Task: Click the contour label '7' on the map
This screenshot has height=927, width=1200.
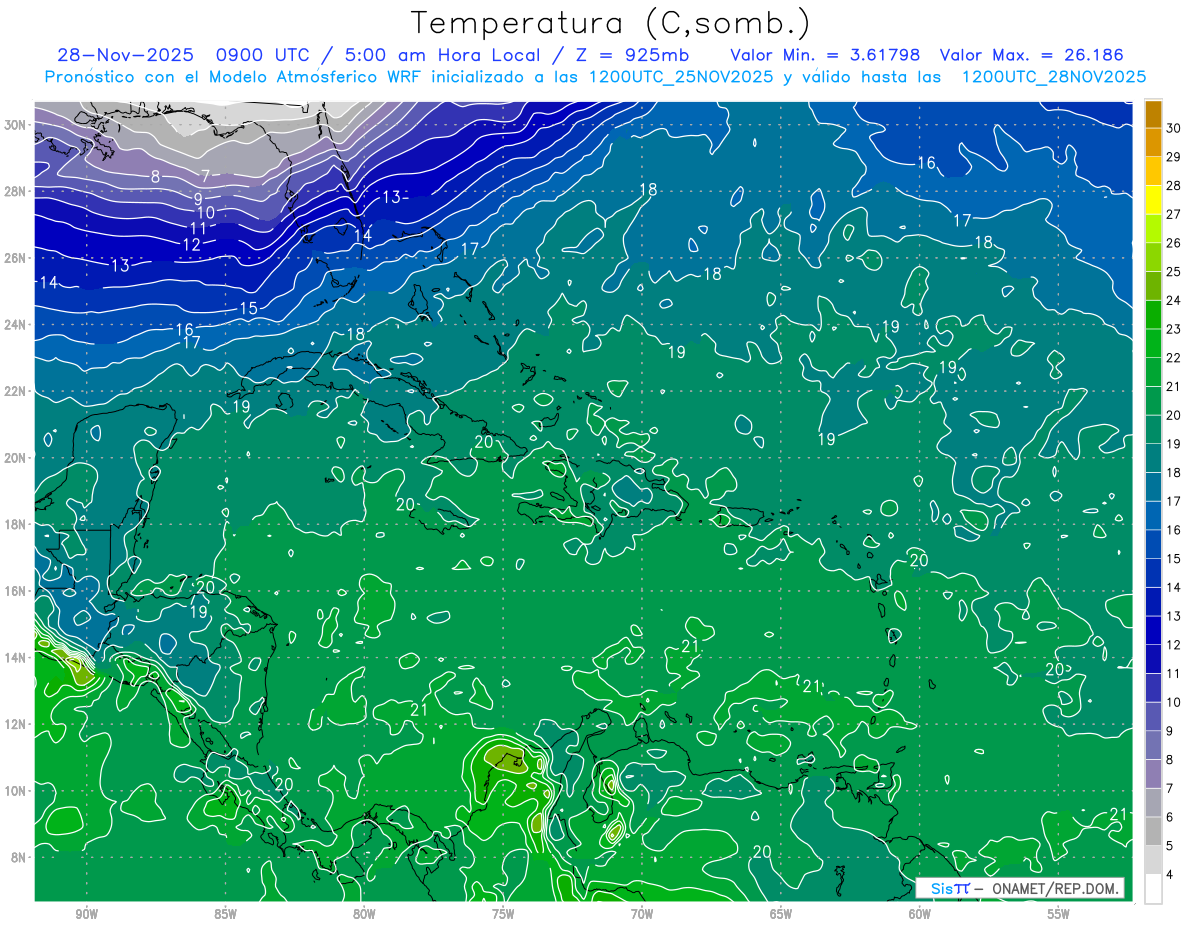Action: pos(206,175)
